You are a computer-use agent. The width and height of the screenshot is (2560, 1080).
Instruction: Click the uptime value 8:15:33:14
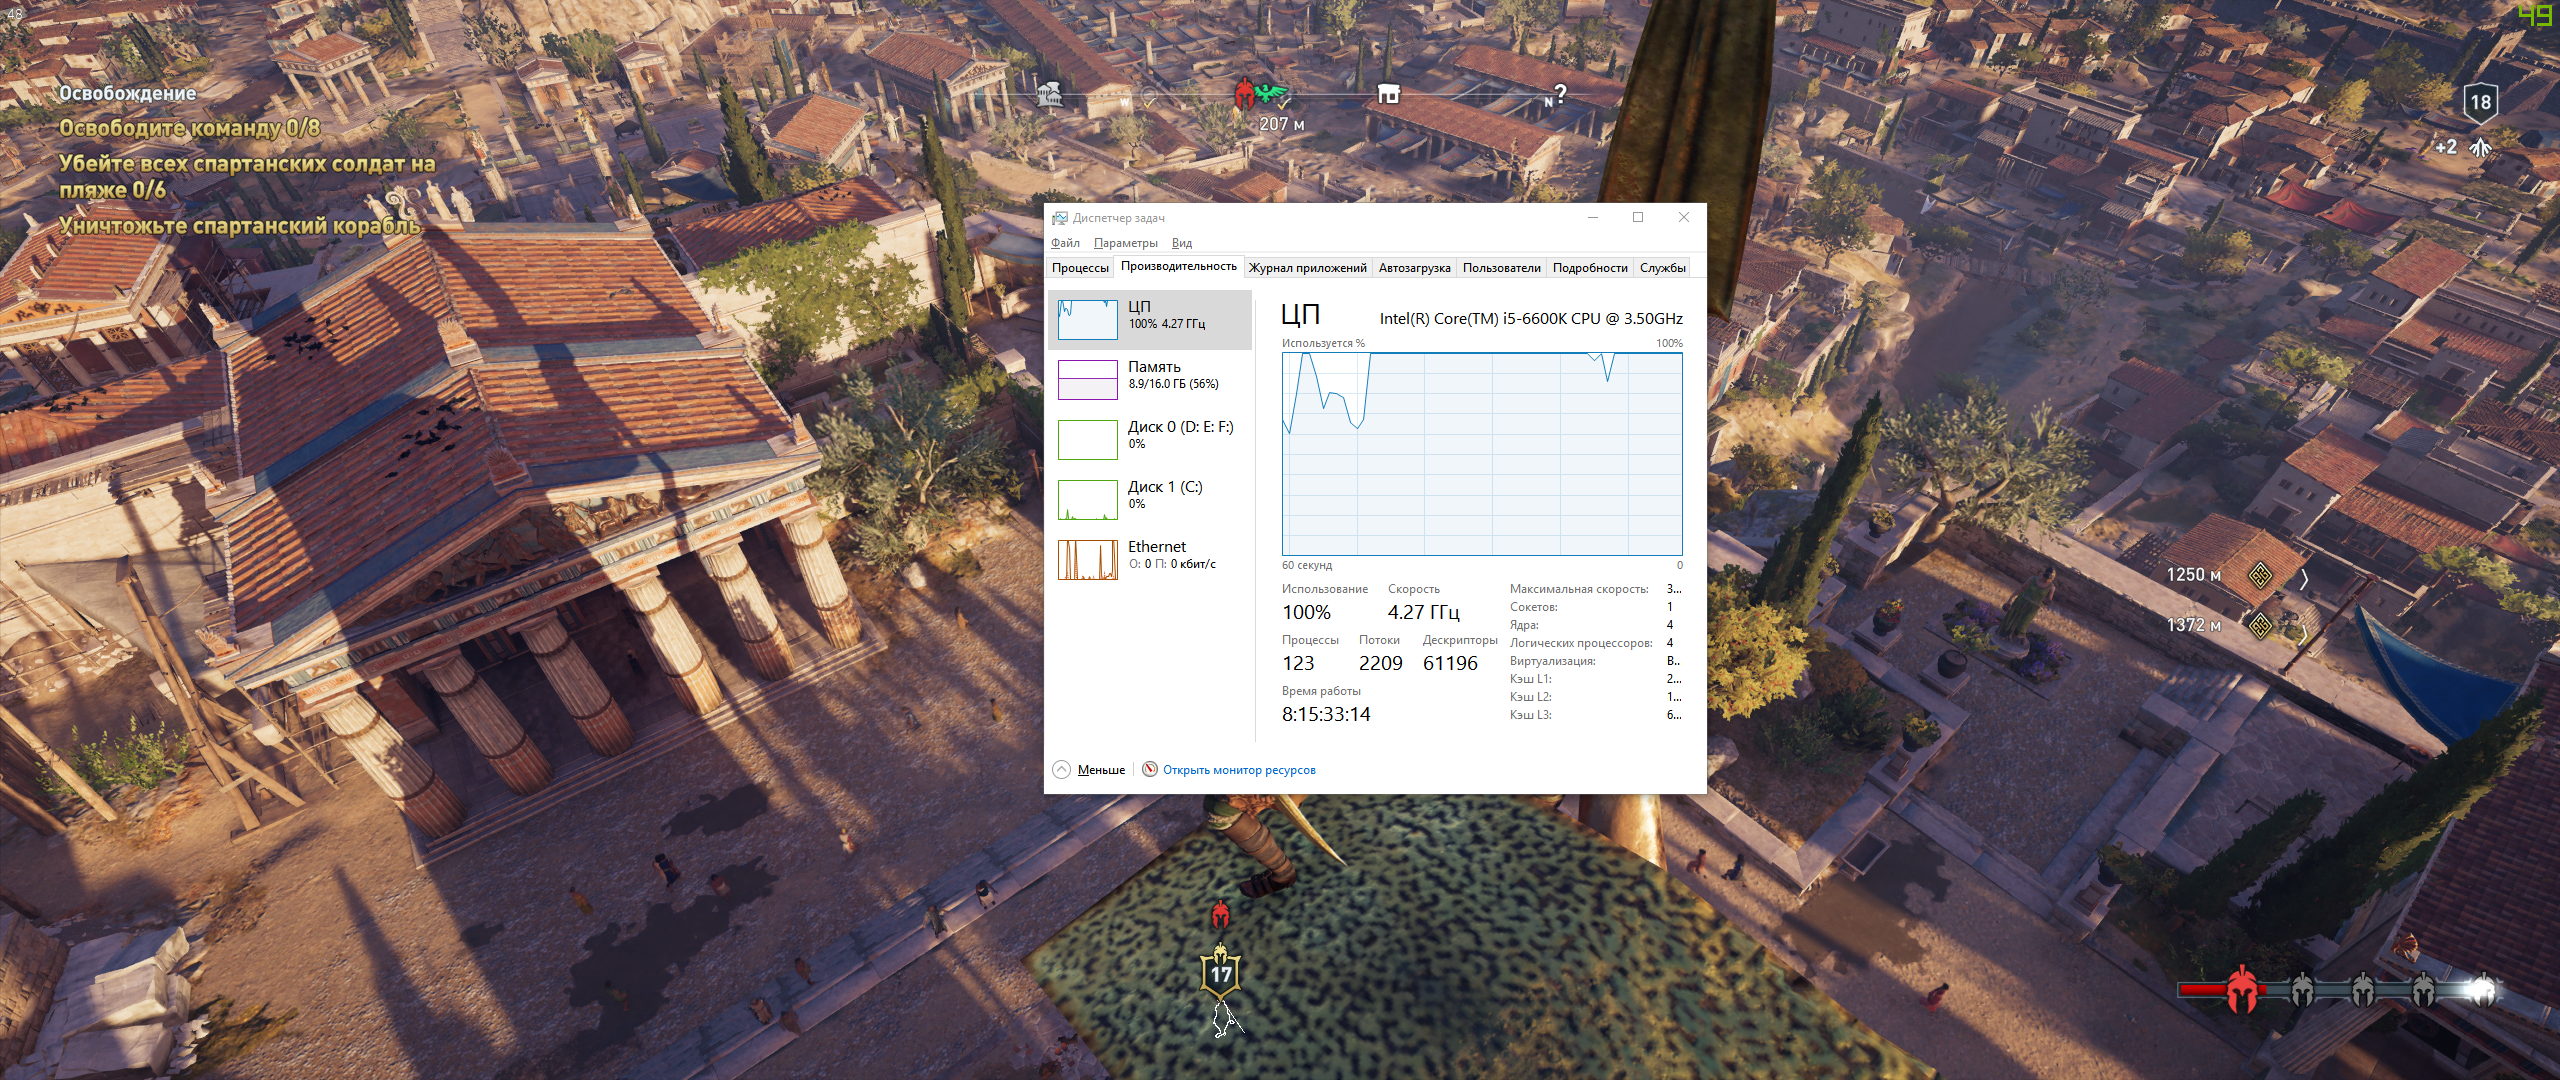(x=1326, y=714)
